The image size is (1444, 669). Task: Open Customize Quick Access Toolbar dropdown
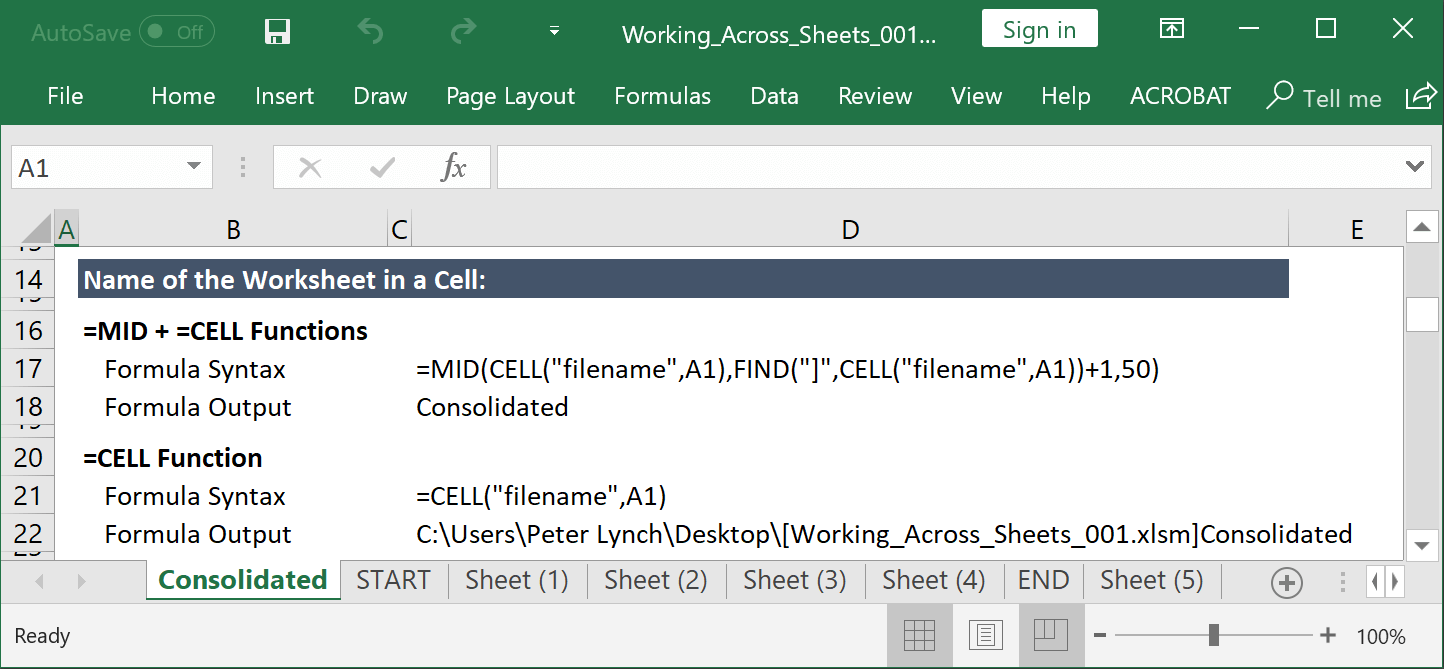(554, 32)
